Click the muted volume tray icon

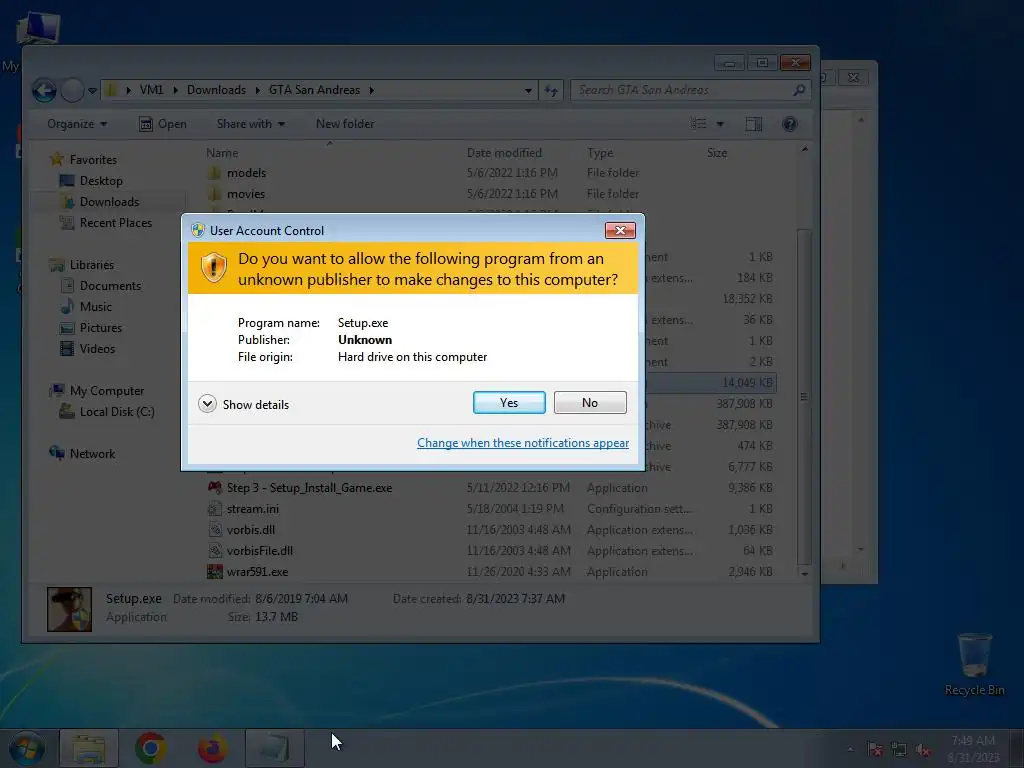pos(923,750)
